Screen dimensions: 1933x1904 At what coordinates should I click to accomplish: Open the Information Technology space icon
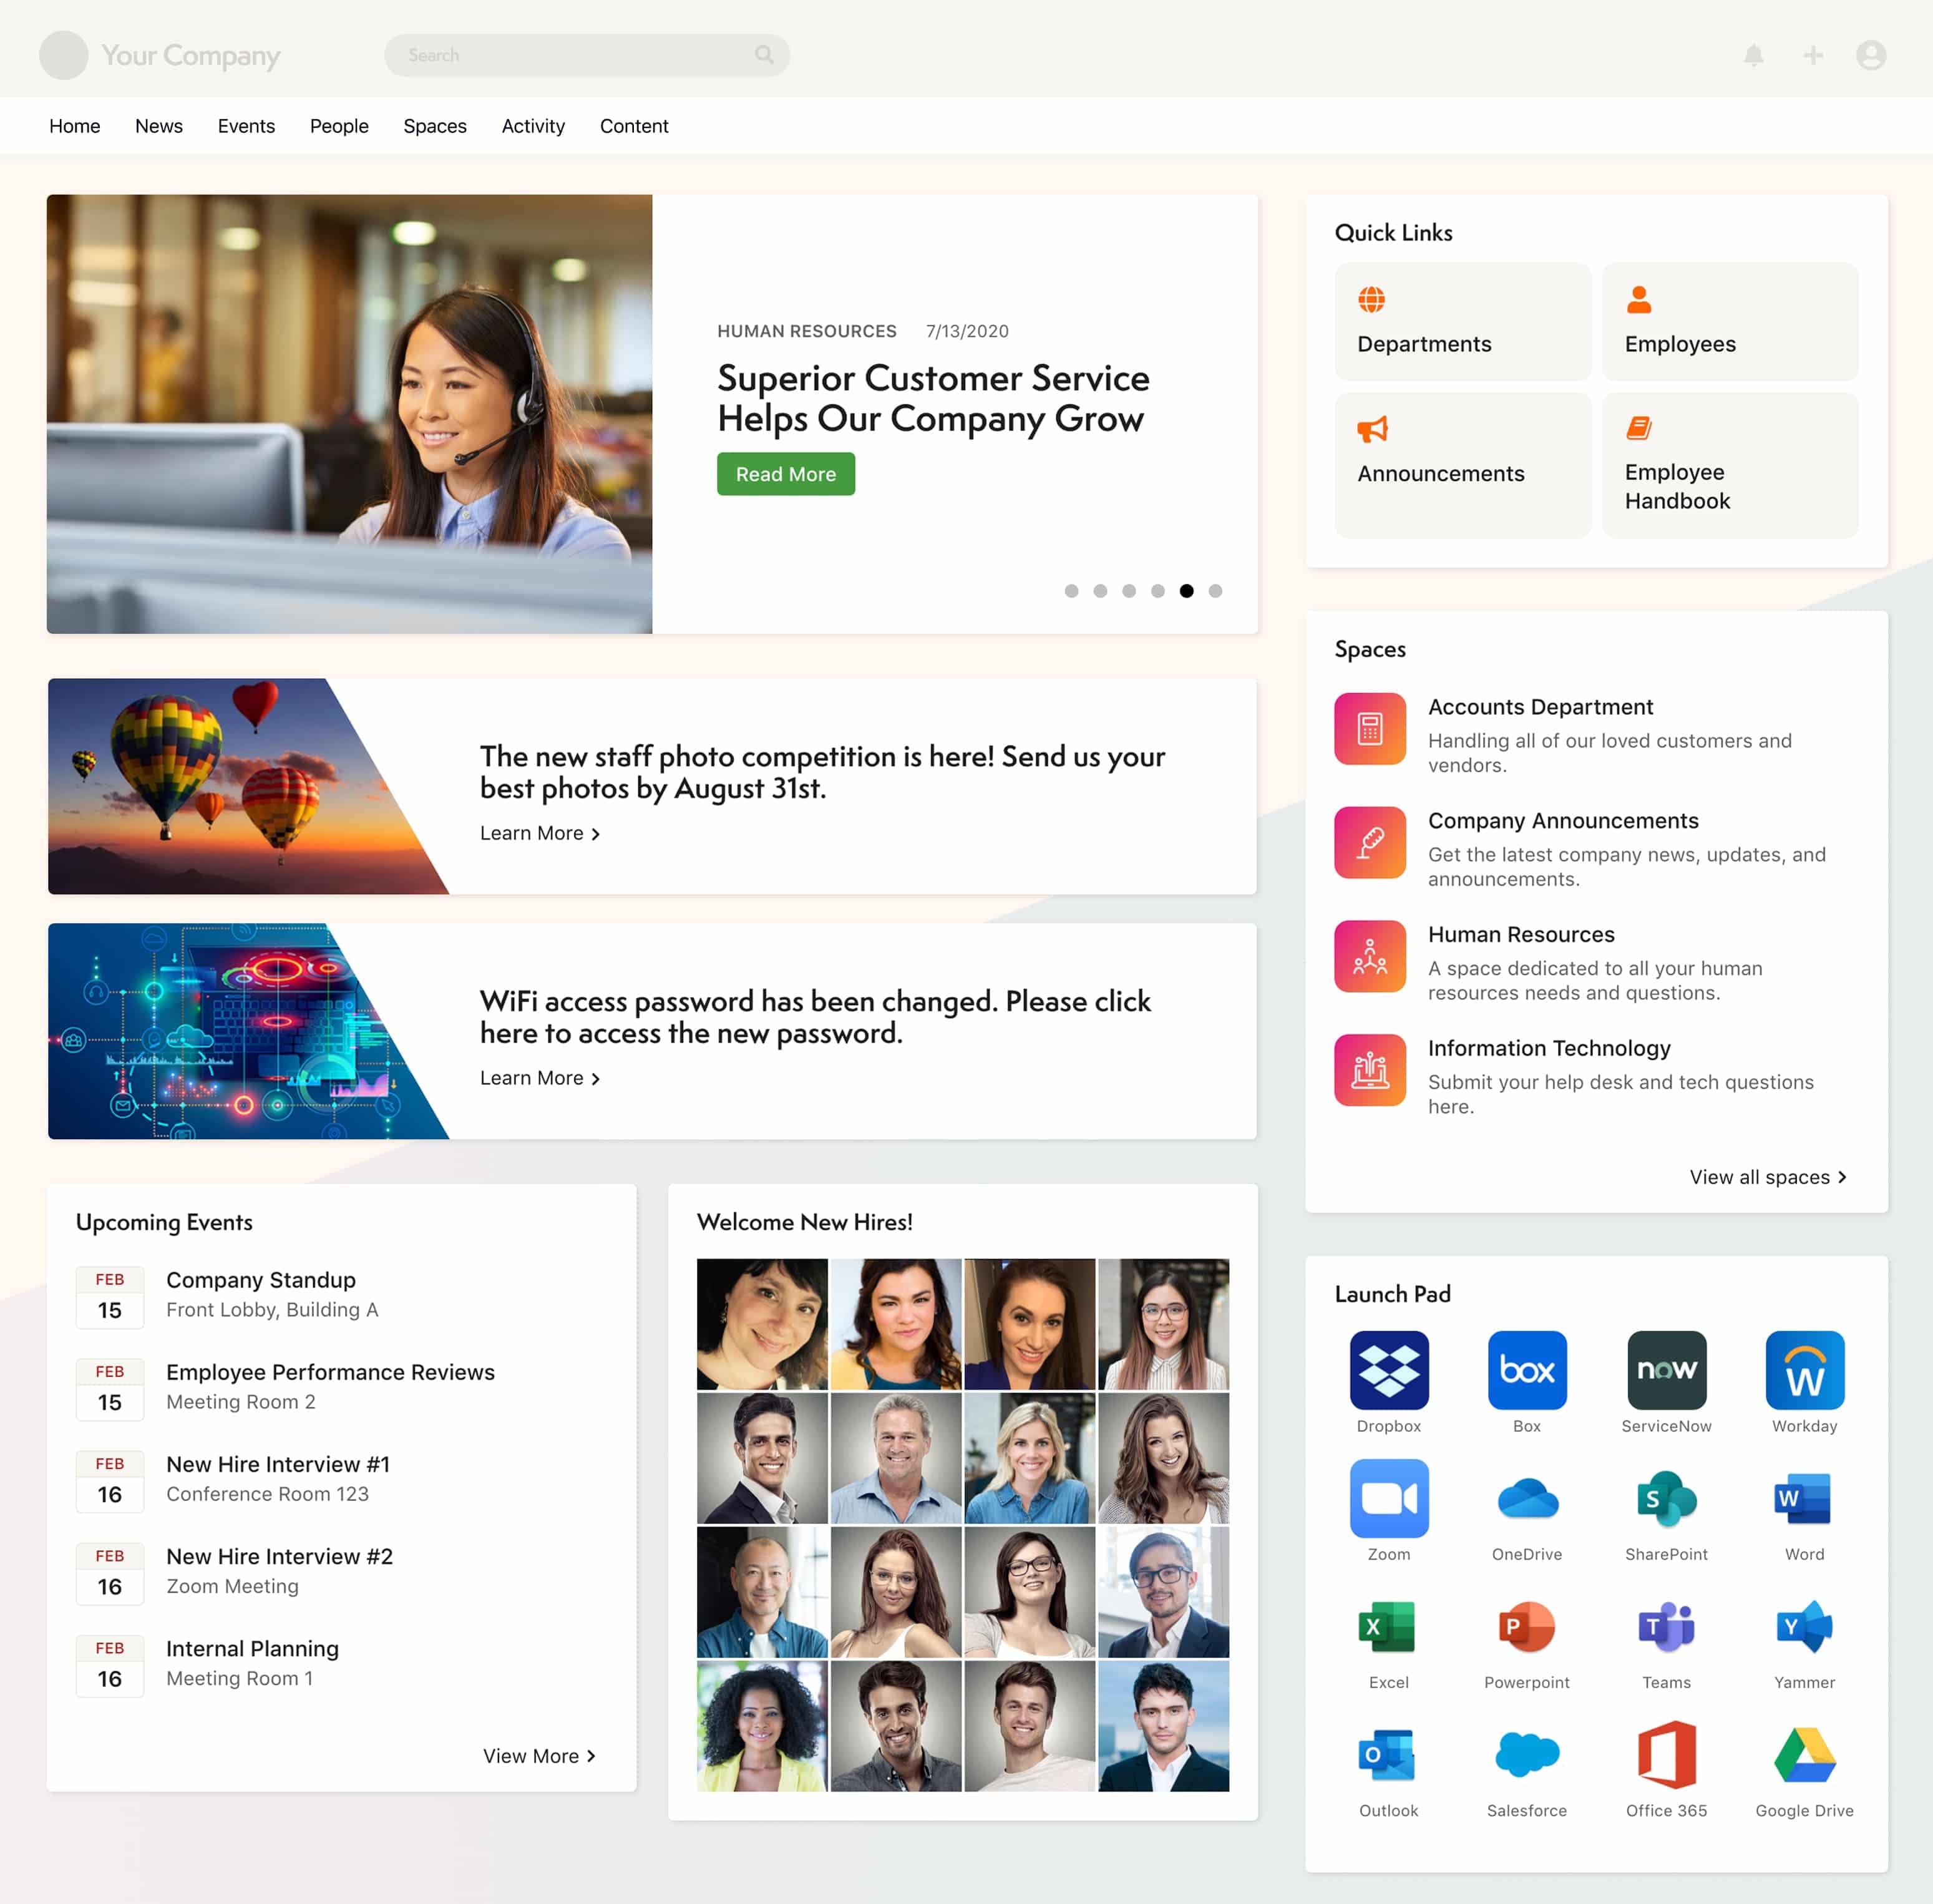point(1370,1069)
